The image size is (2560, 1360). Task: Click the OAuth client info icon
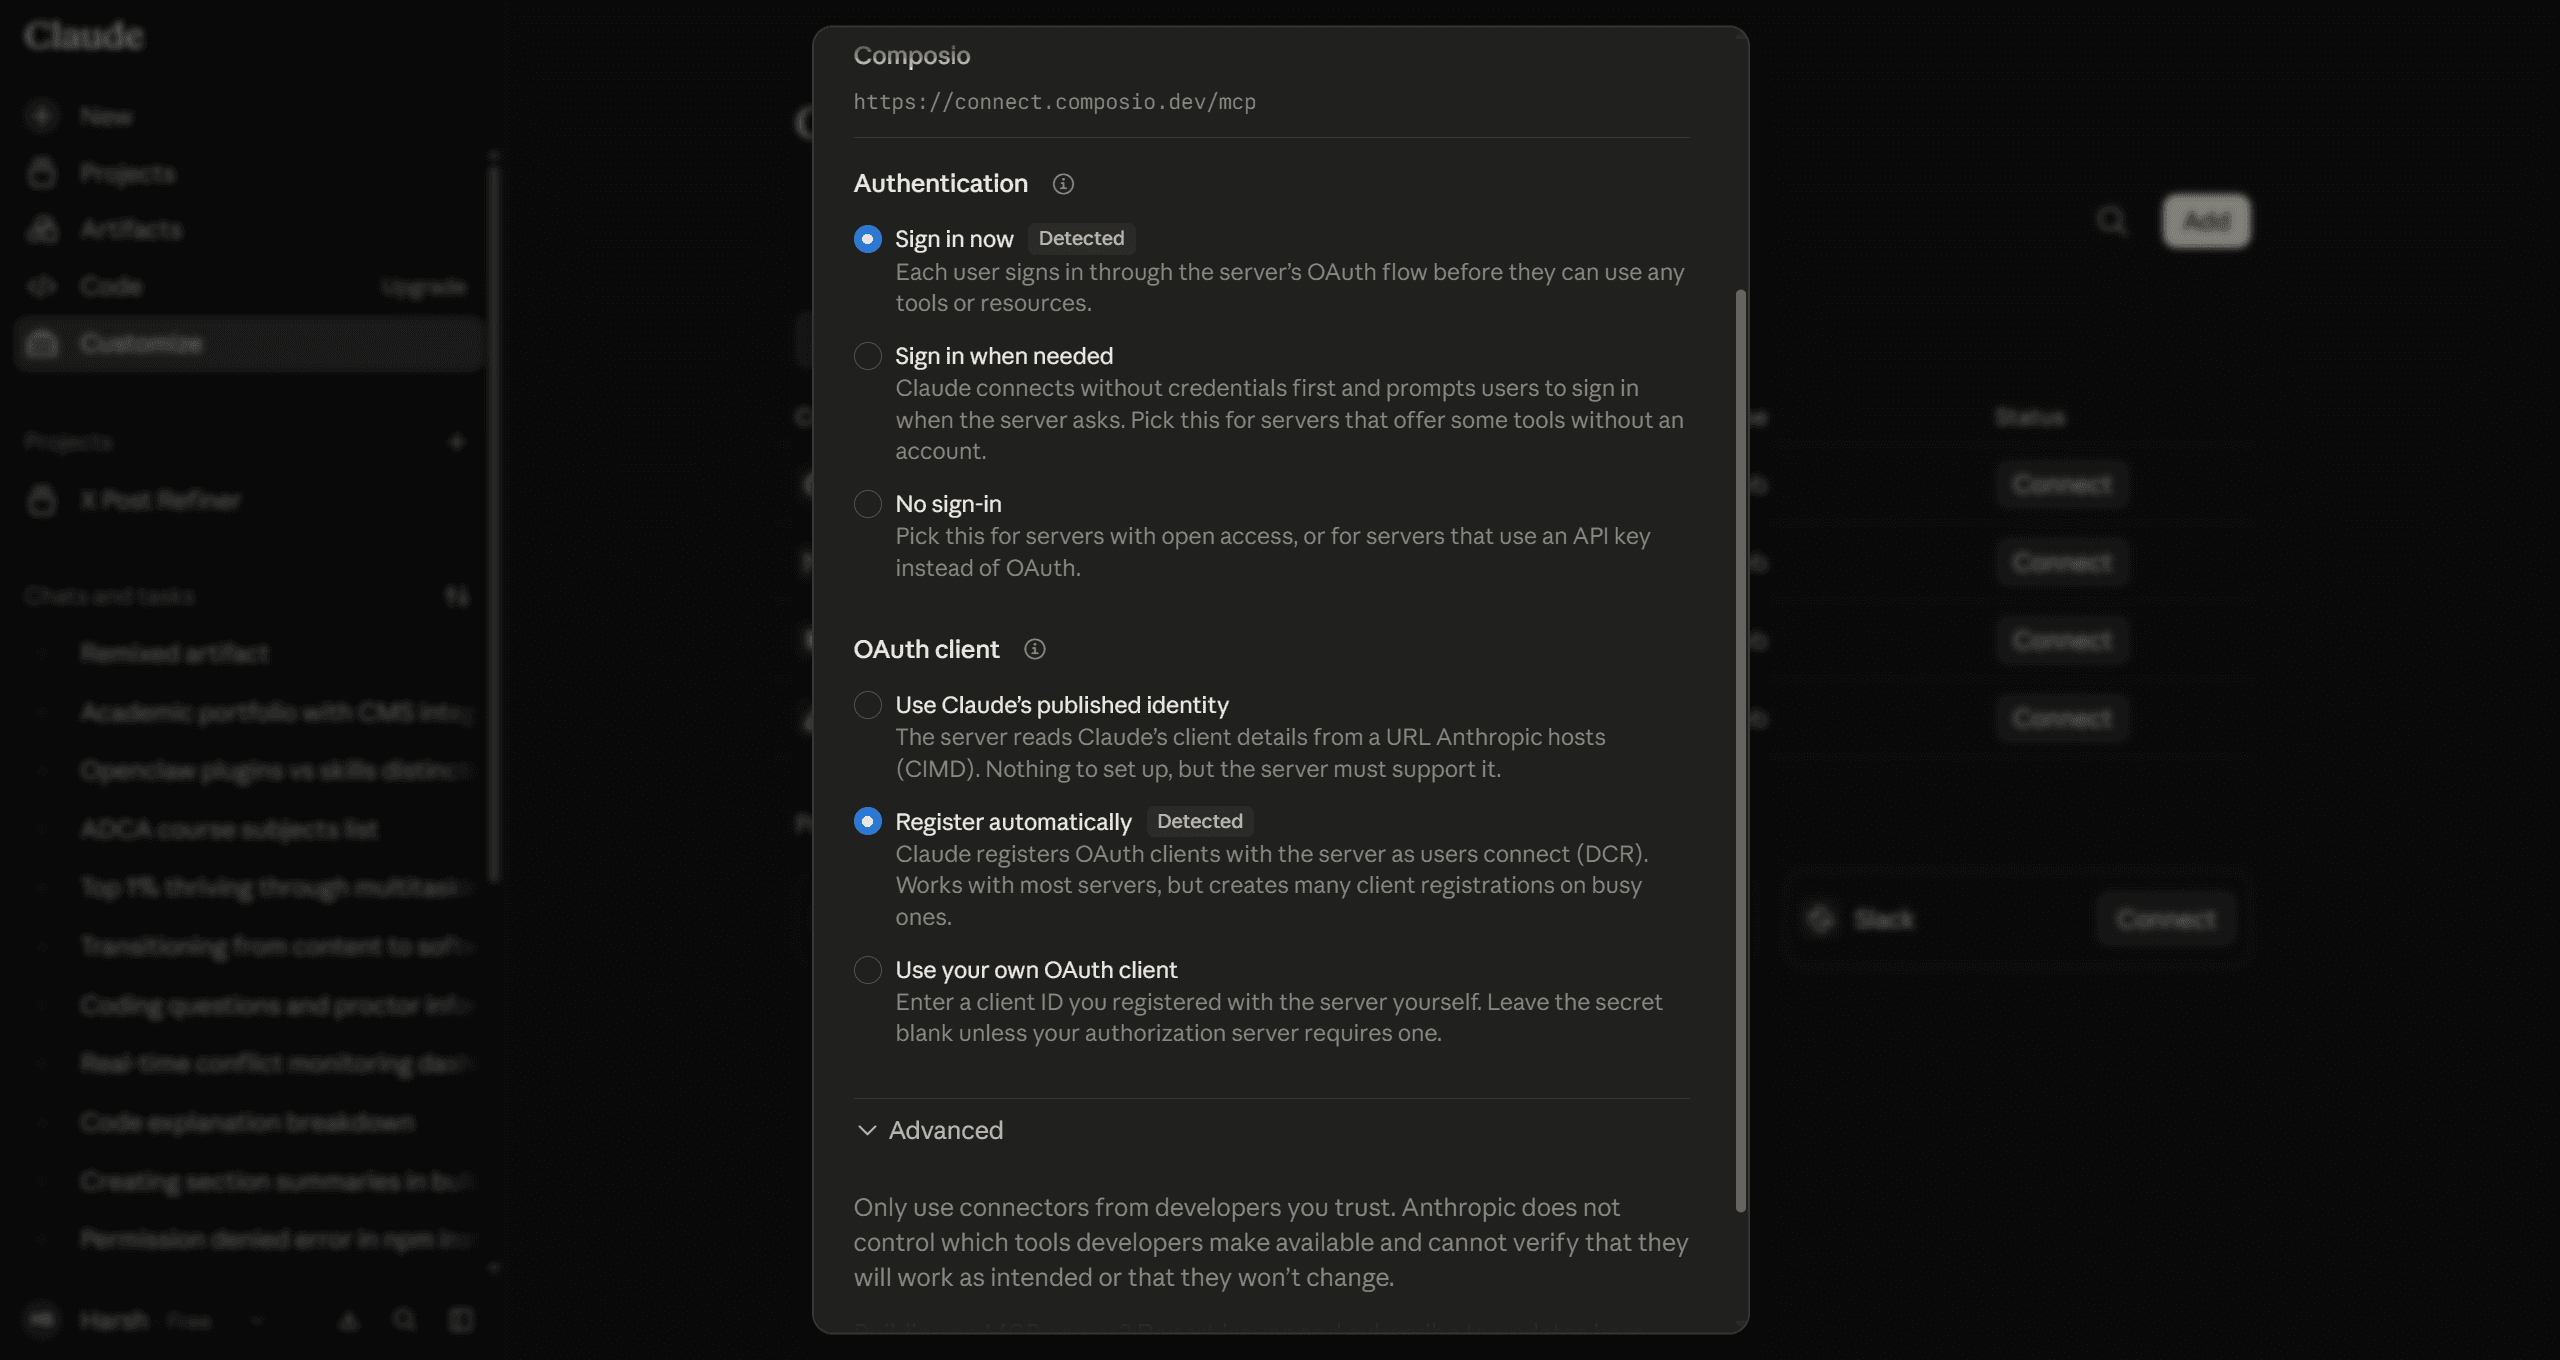pyautogui.click(x=1035, y=649)
